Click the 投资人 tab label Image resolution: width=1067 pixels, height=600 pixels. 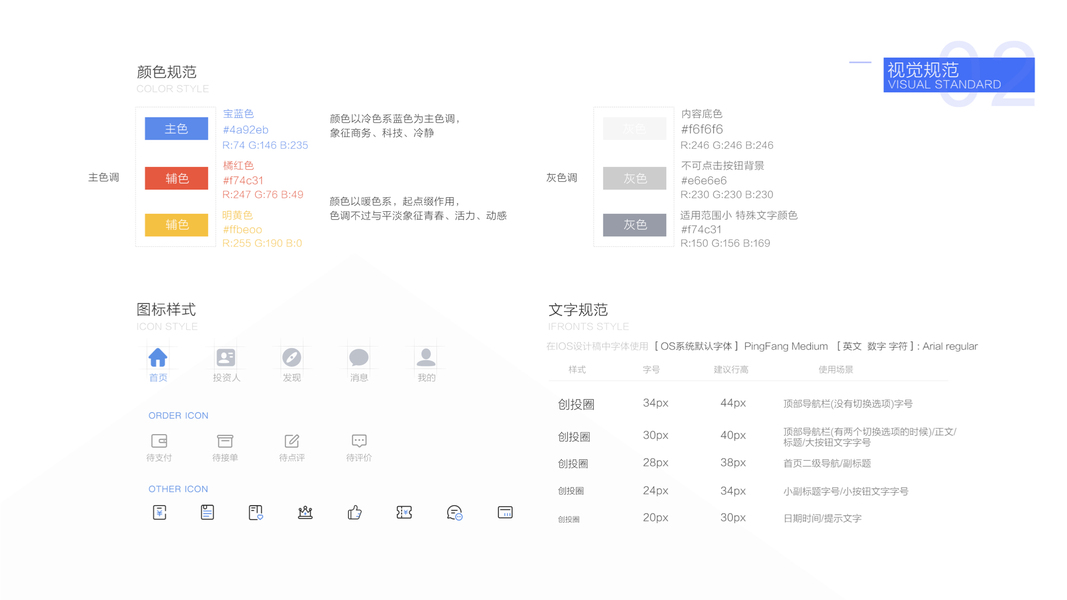(227, 378)
